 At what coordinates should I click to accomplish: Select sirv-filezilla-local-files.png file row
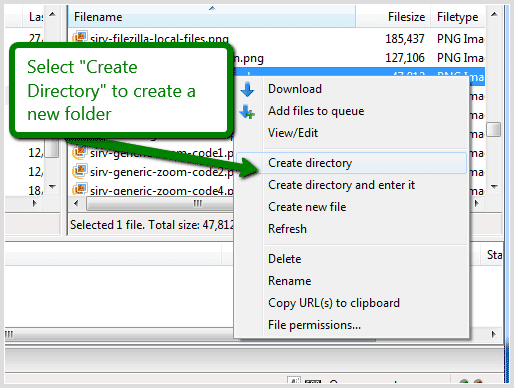277,38
